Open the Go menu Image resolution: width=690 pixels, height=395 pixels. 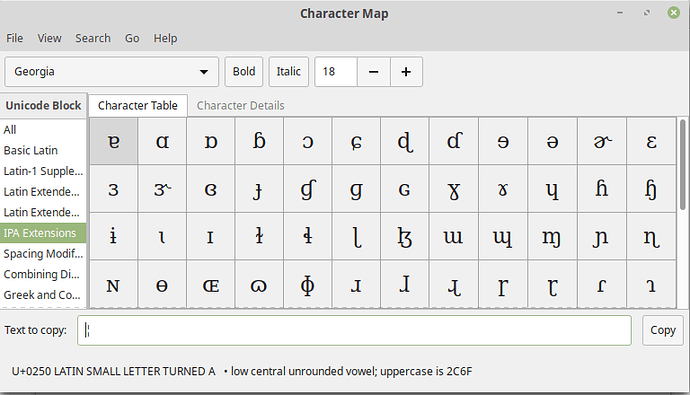pos(132,38)
